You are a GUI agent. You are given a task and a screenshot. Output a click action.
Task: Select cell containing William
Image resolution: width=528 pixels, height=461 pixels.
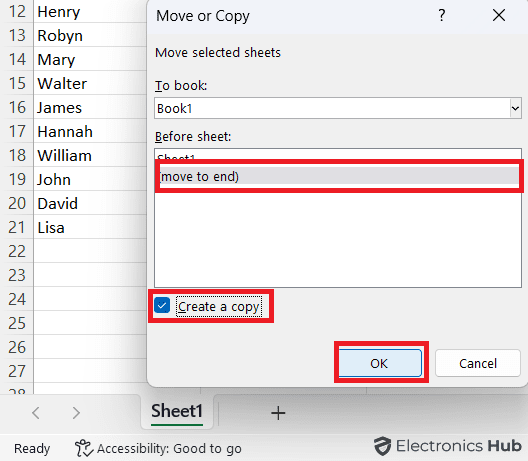point(90,155)
